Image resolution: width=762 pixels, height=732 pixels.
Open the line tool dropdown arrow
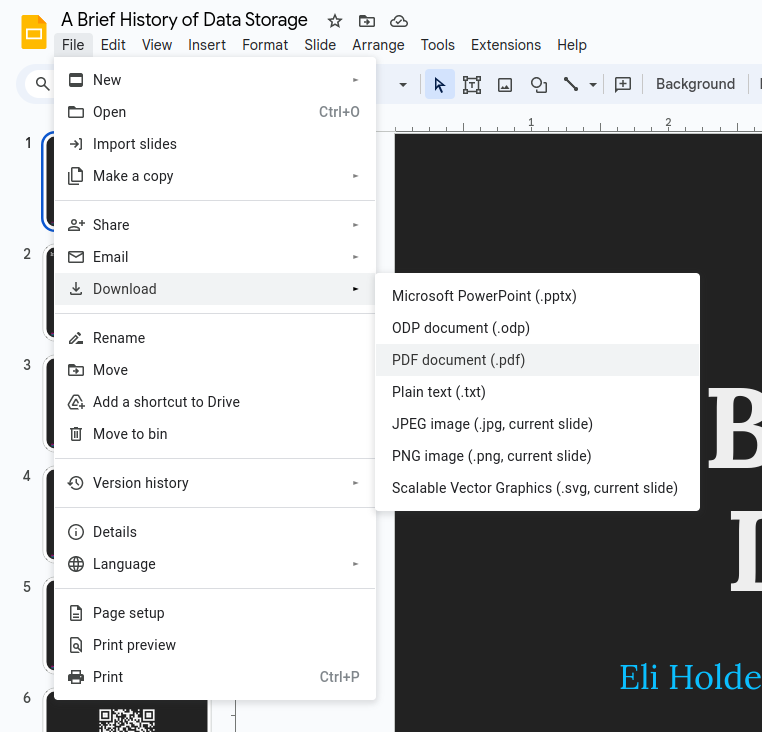(x=593, y=85)
